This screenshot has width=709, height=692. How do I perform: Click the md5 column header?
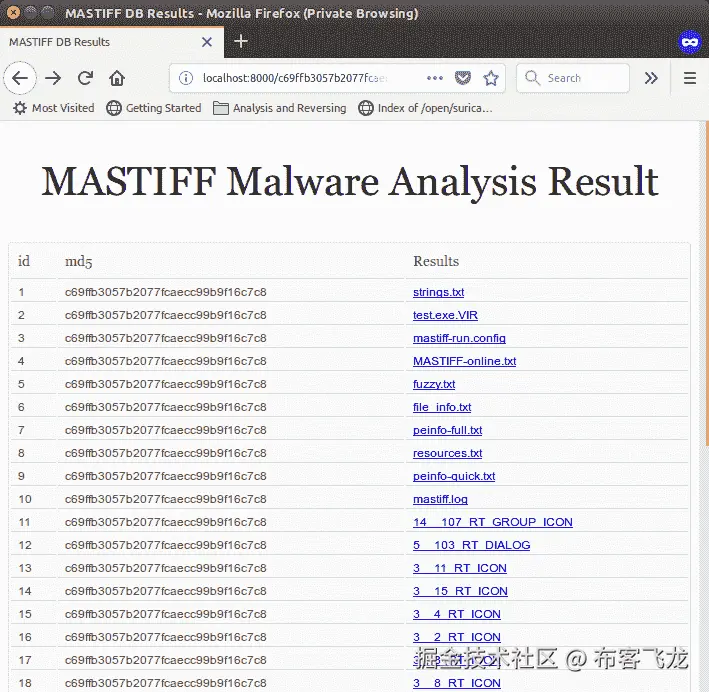(78, 261)
